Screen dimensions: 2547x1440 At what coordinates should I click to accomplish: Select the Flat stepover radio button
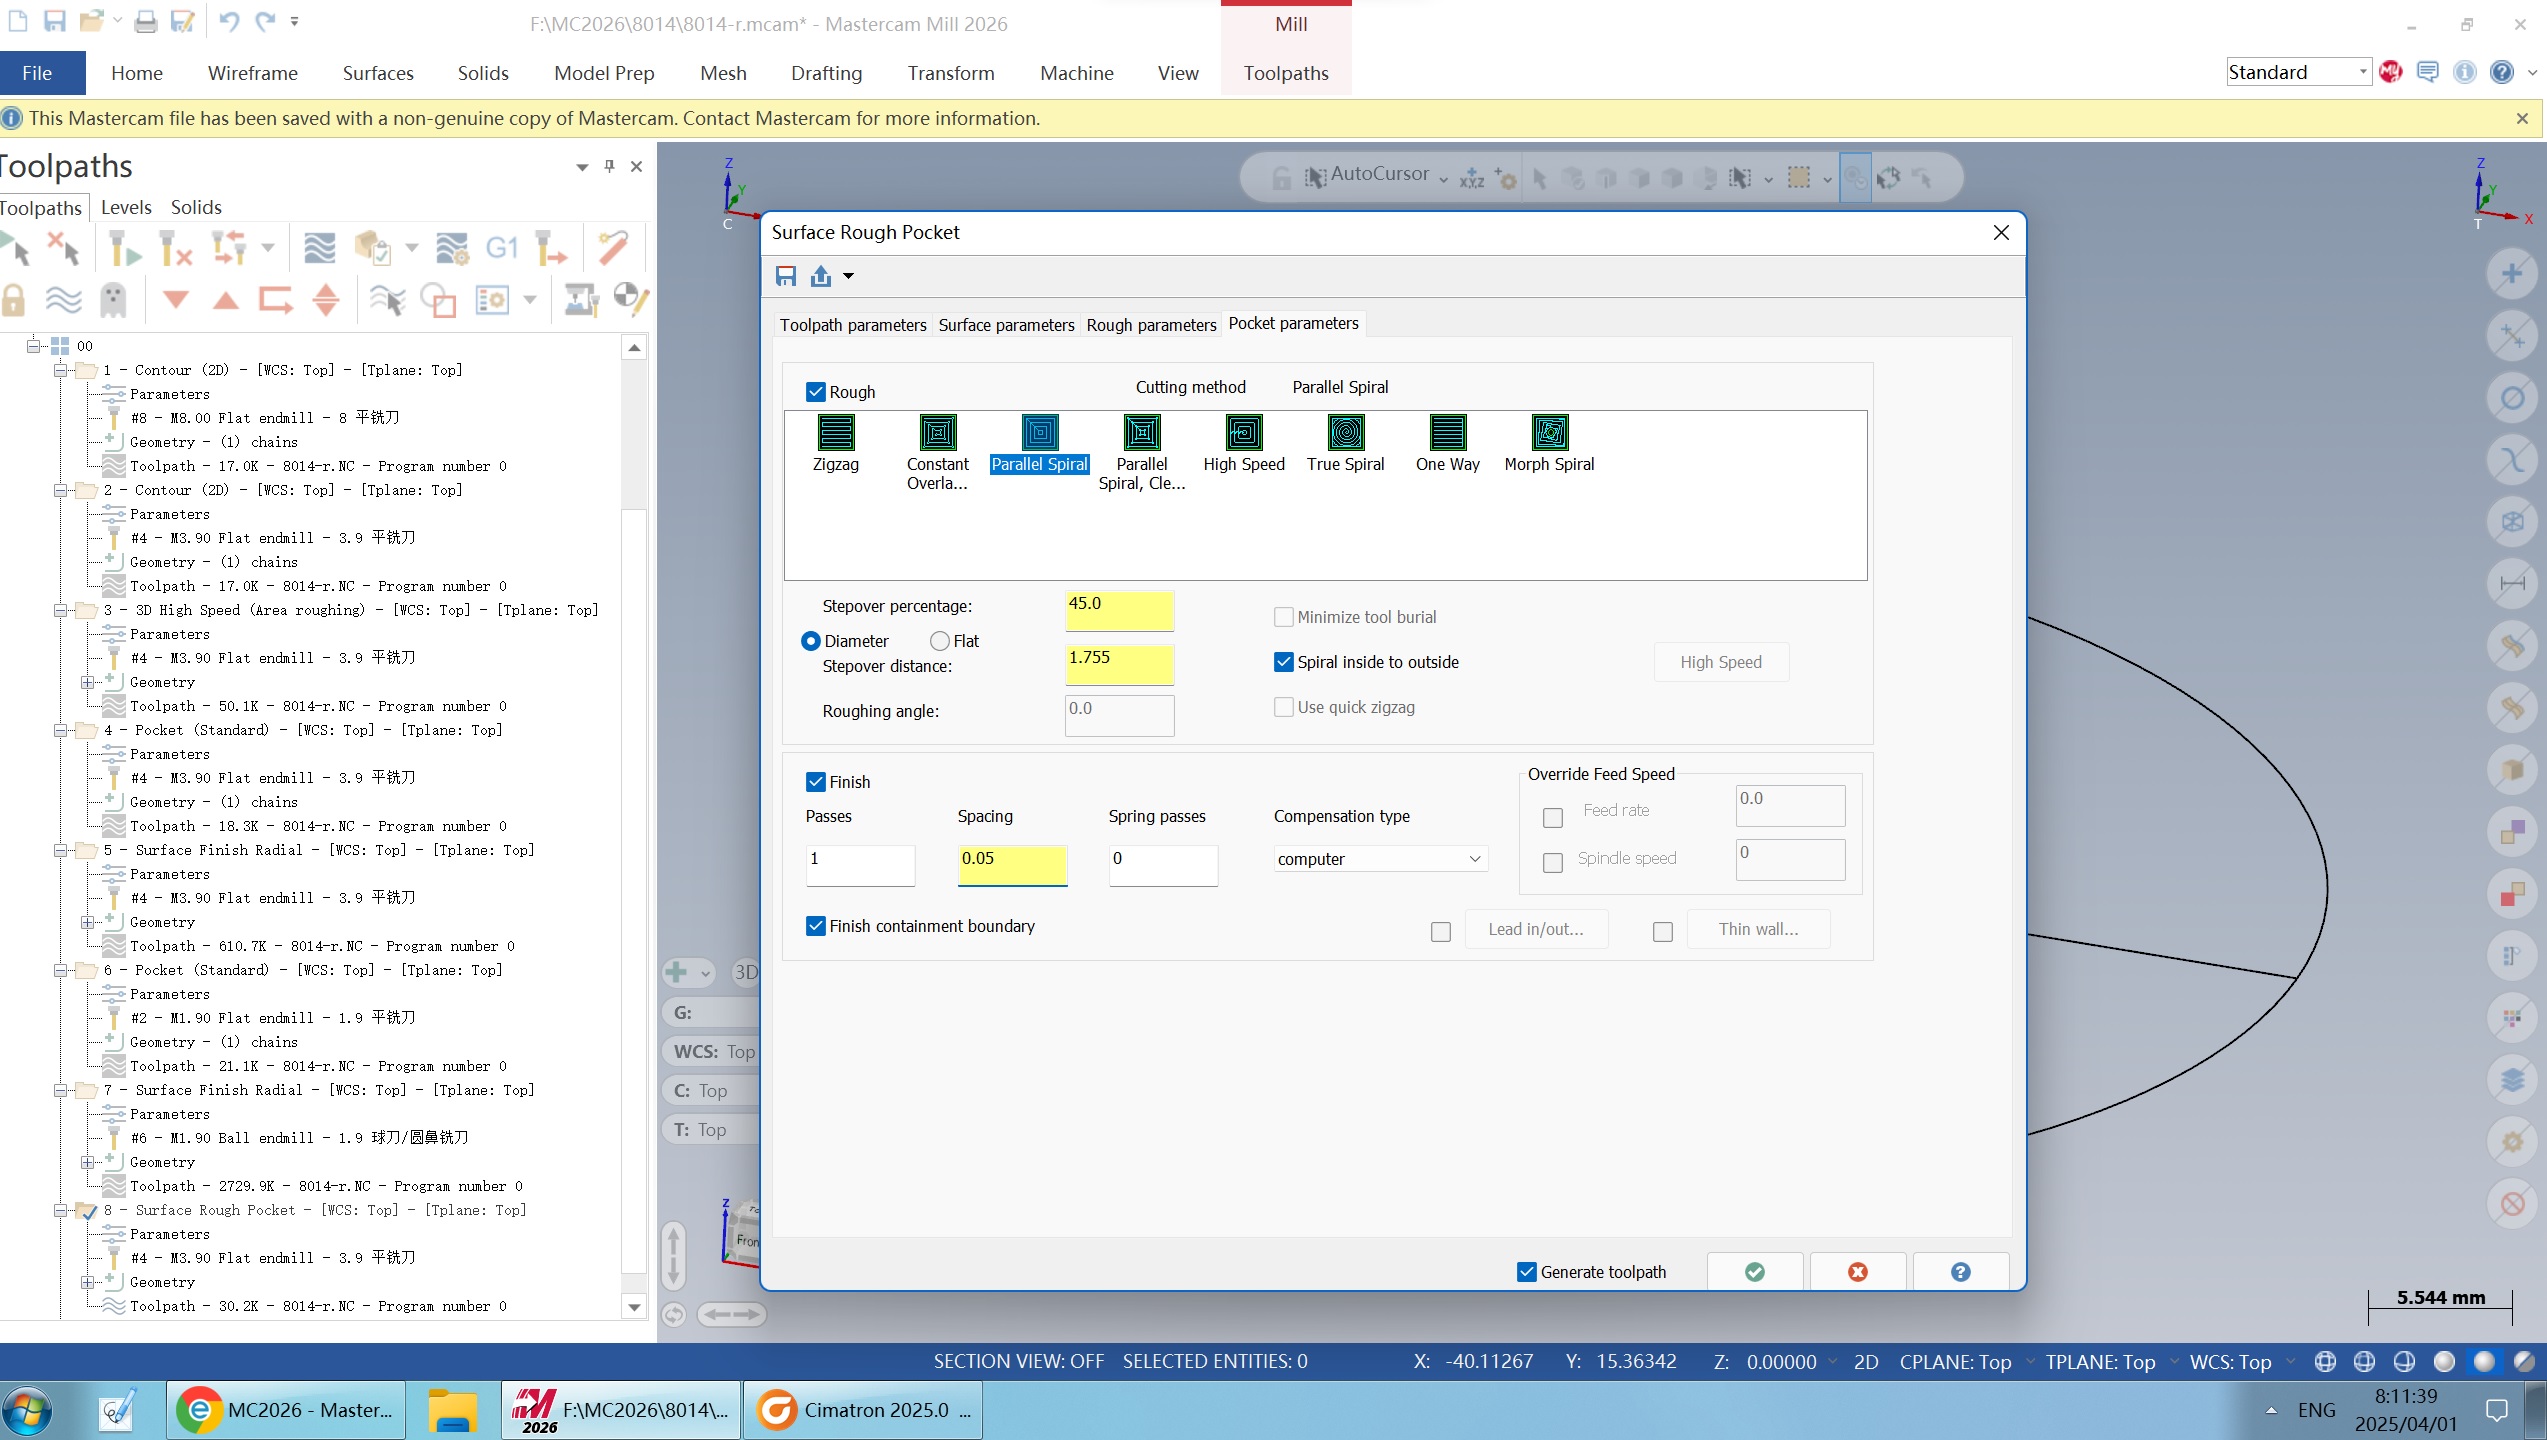pyautogui.click(x=940, y=641)
